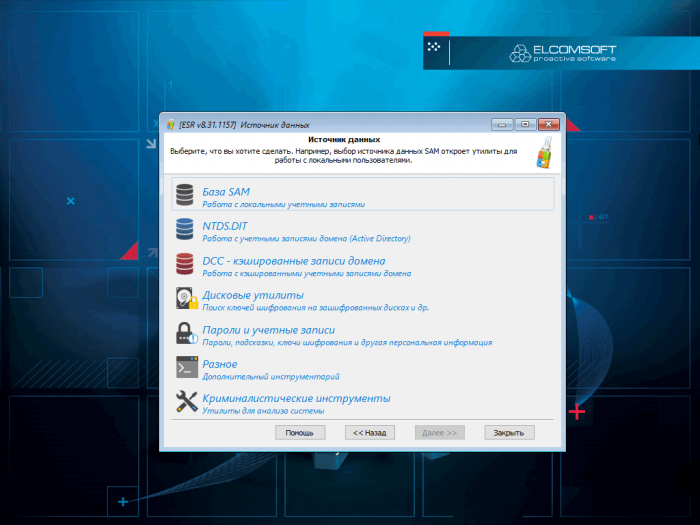Click the terminal console icon for Разное

click(186, 368)
